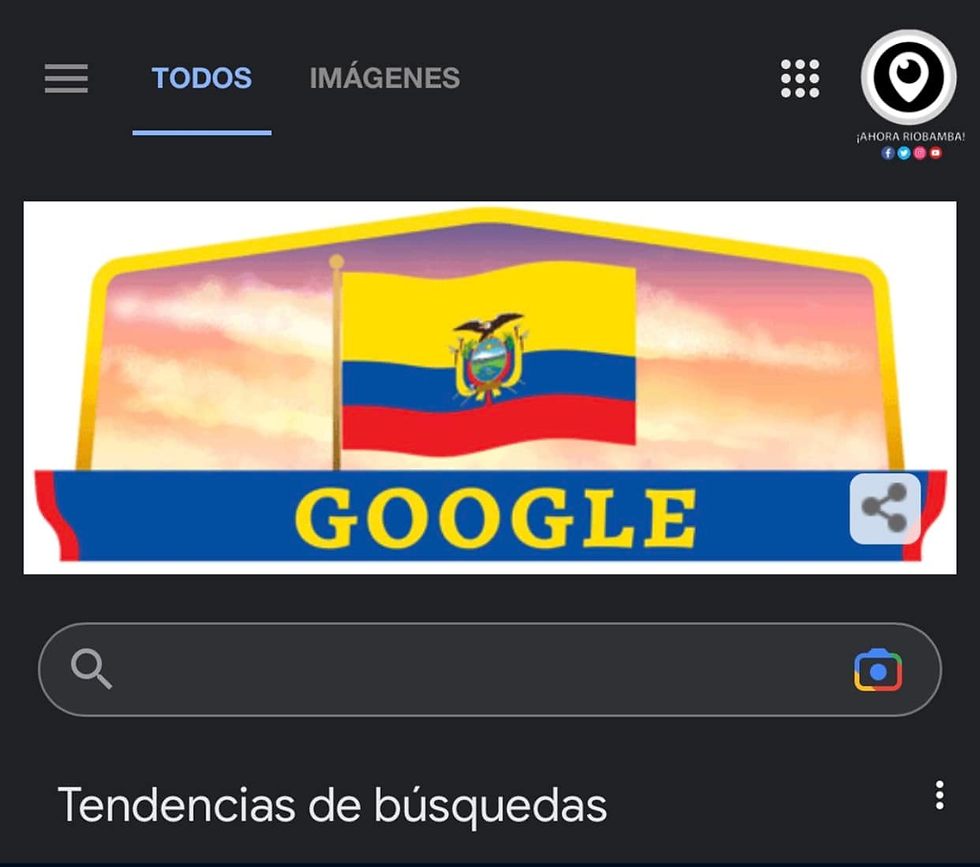Open Google Lens camera search
The height and width of the screenshot is (867, 980).
coord(878,670)
